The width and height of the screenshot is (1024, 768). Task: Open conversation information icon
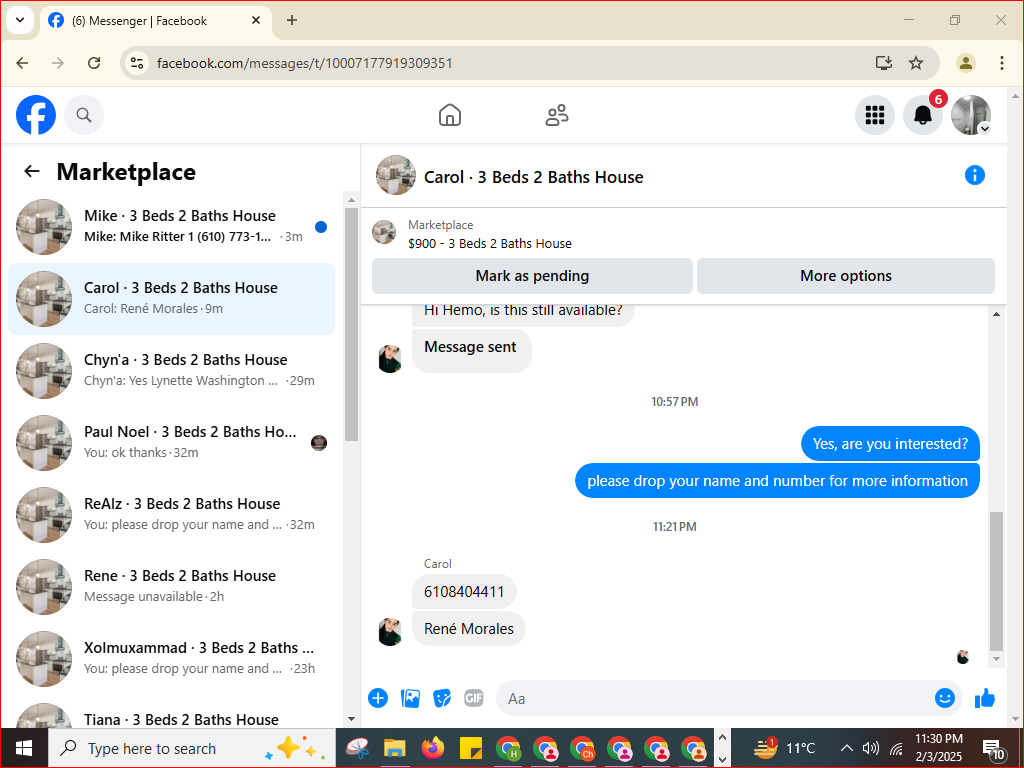974,175
